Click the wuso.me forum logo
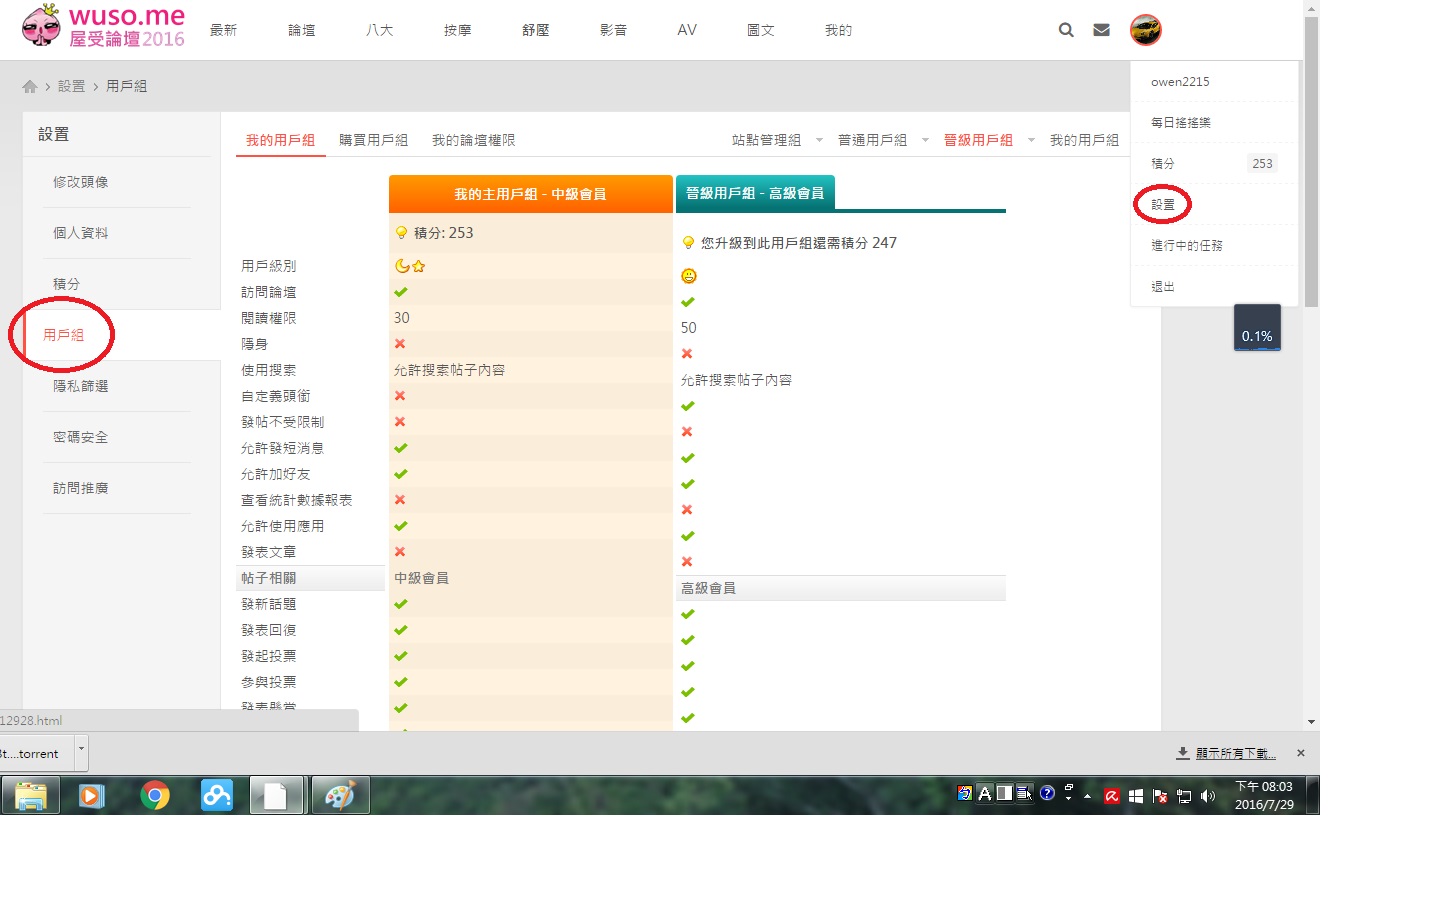 tap(103, 27)
